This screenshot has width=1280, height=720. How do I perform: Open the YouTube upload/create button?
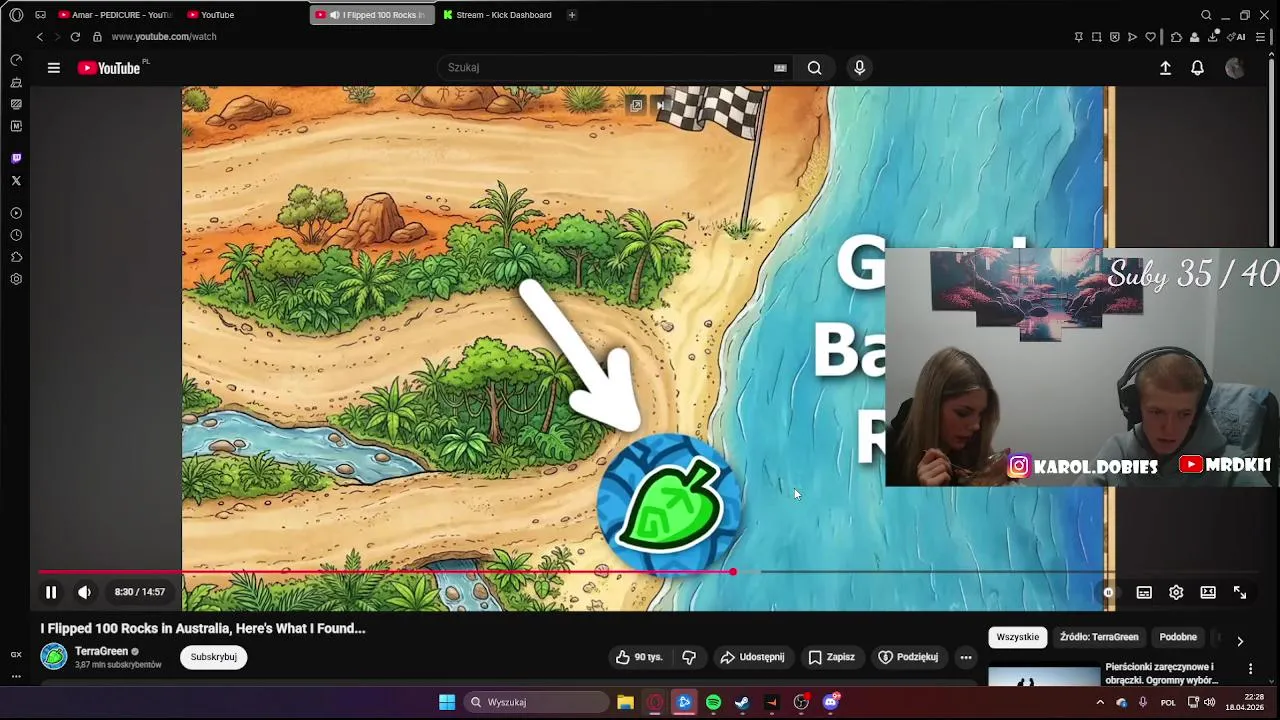coord(1165,68)
